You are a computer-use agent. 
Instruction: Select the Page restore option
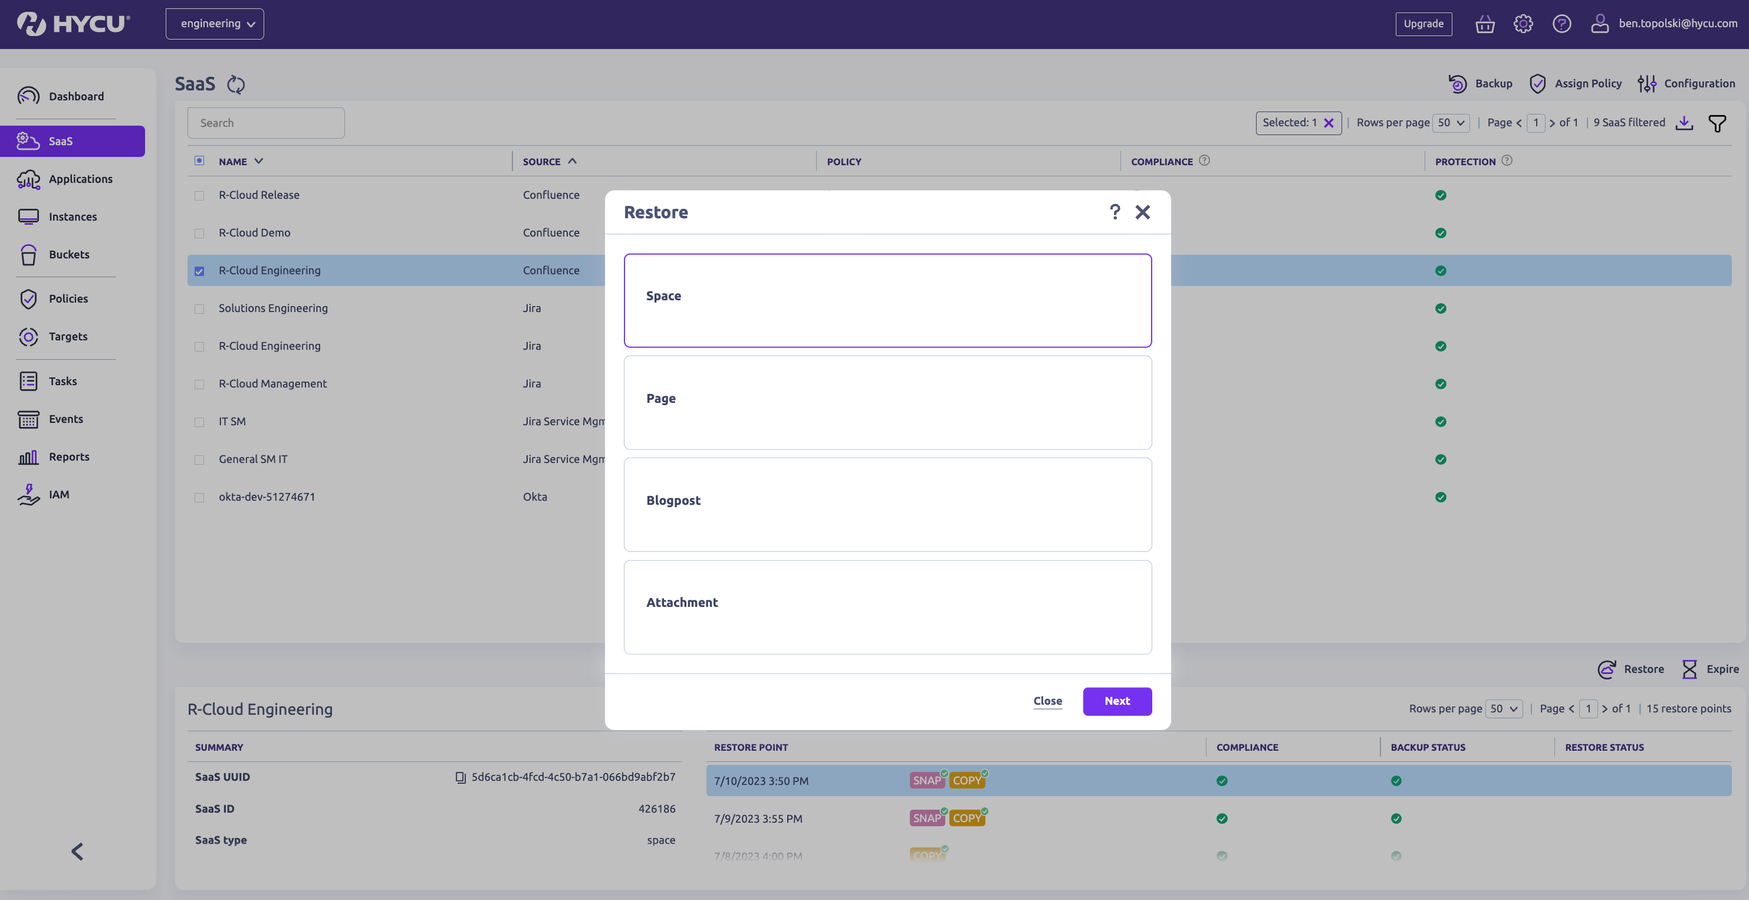coord(888,402)
